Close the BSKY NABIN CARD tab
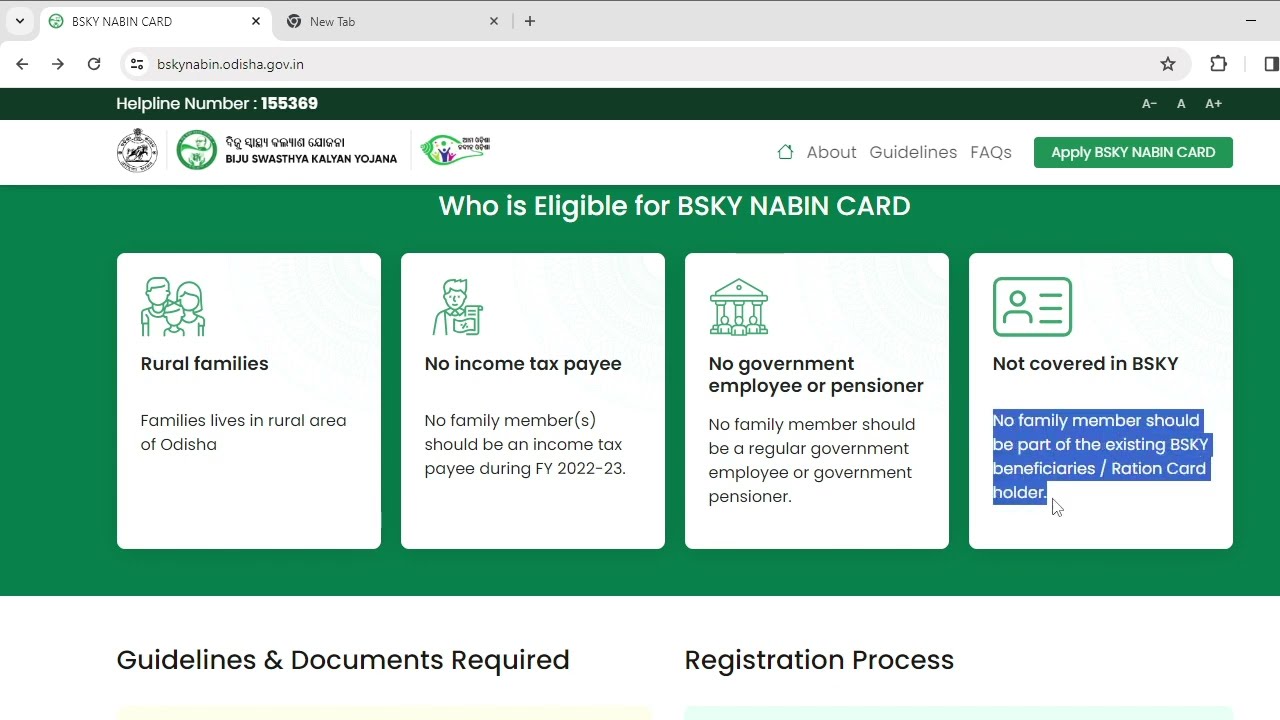This screenshot has width=1280, height=720. click(x=256, y=21)
